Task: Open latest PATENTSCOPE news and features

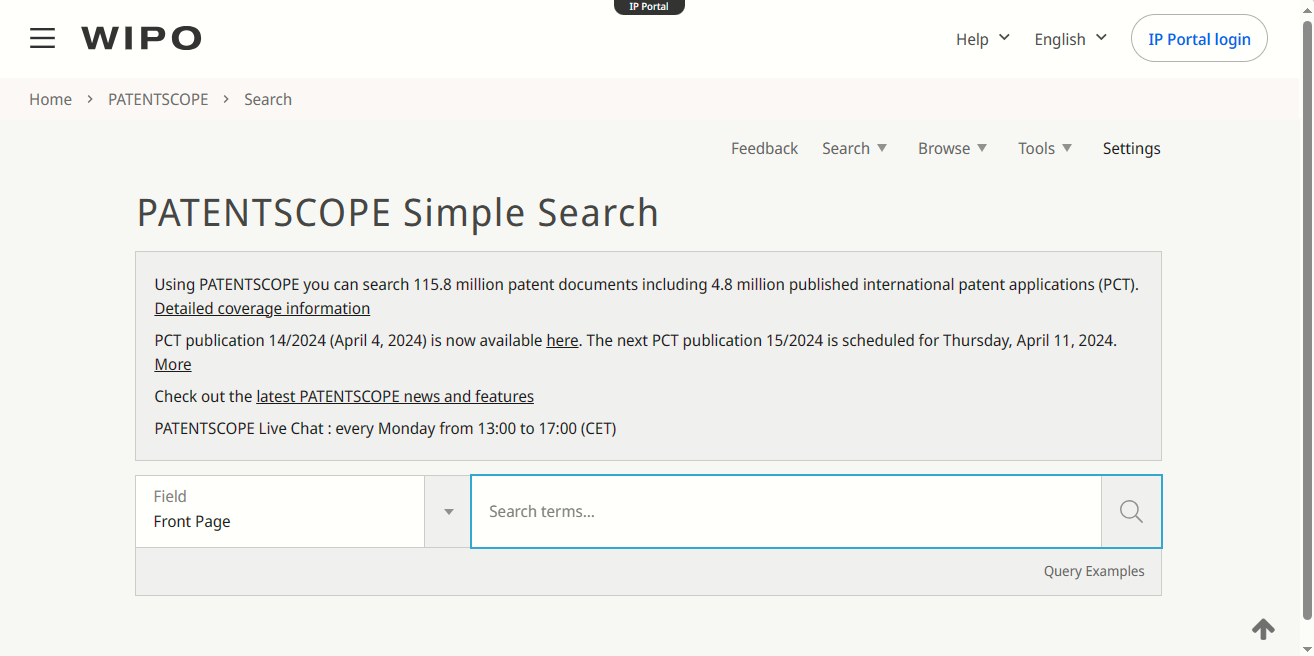Action: point(395,396)
